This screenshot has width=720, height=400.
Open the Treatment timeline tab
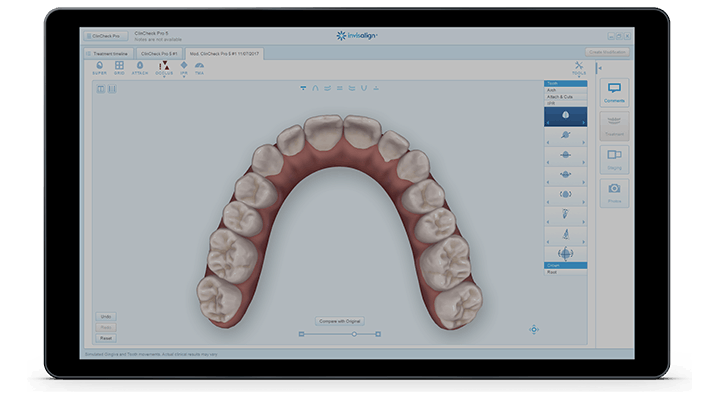click(x=109, y=54)
